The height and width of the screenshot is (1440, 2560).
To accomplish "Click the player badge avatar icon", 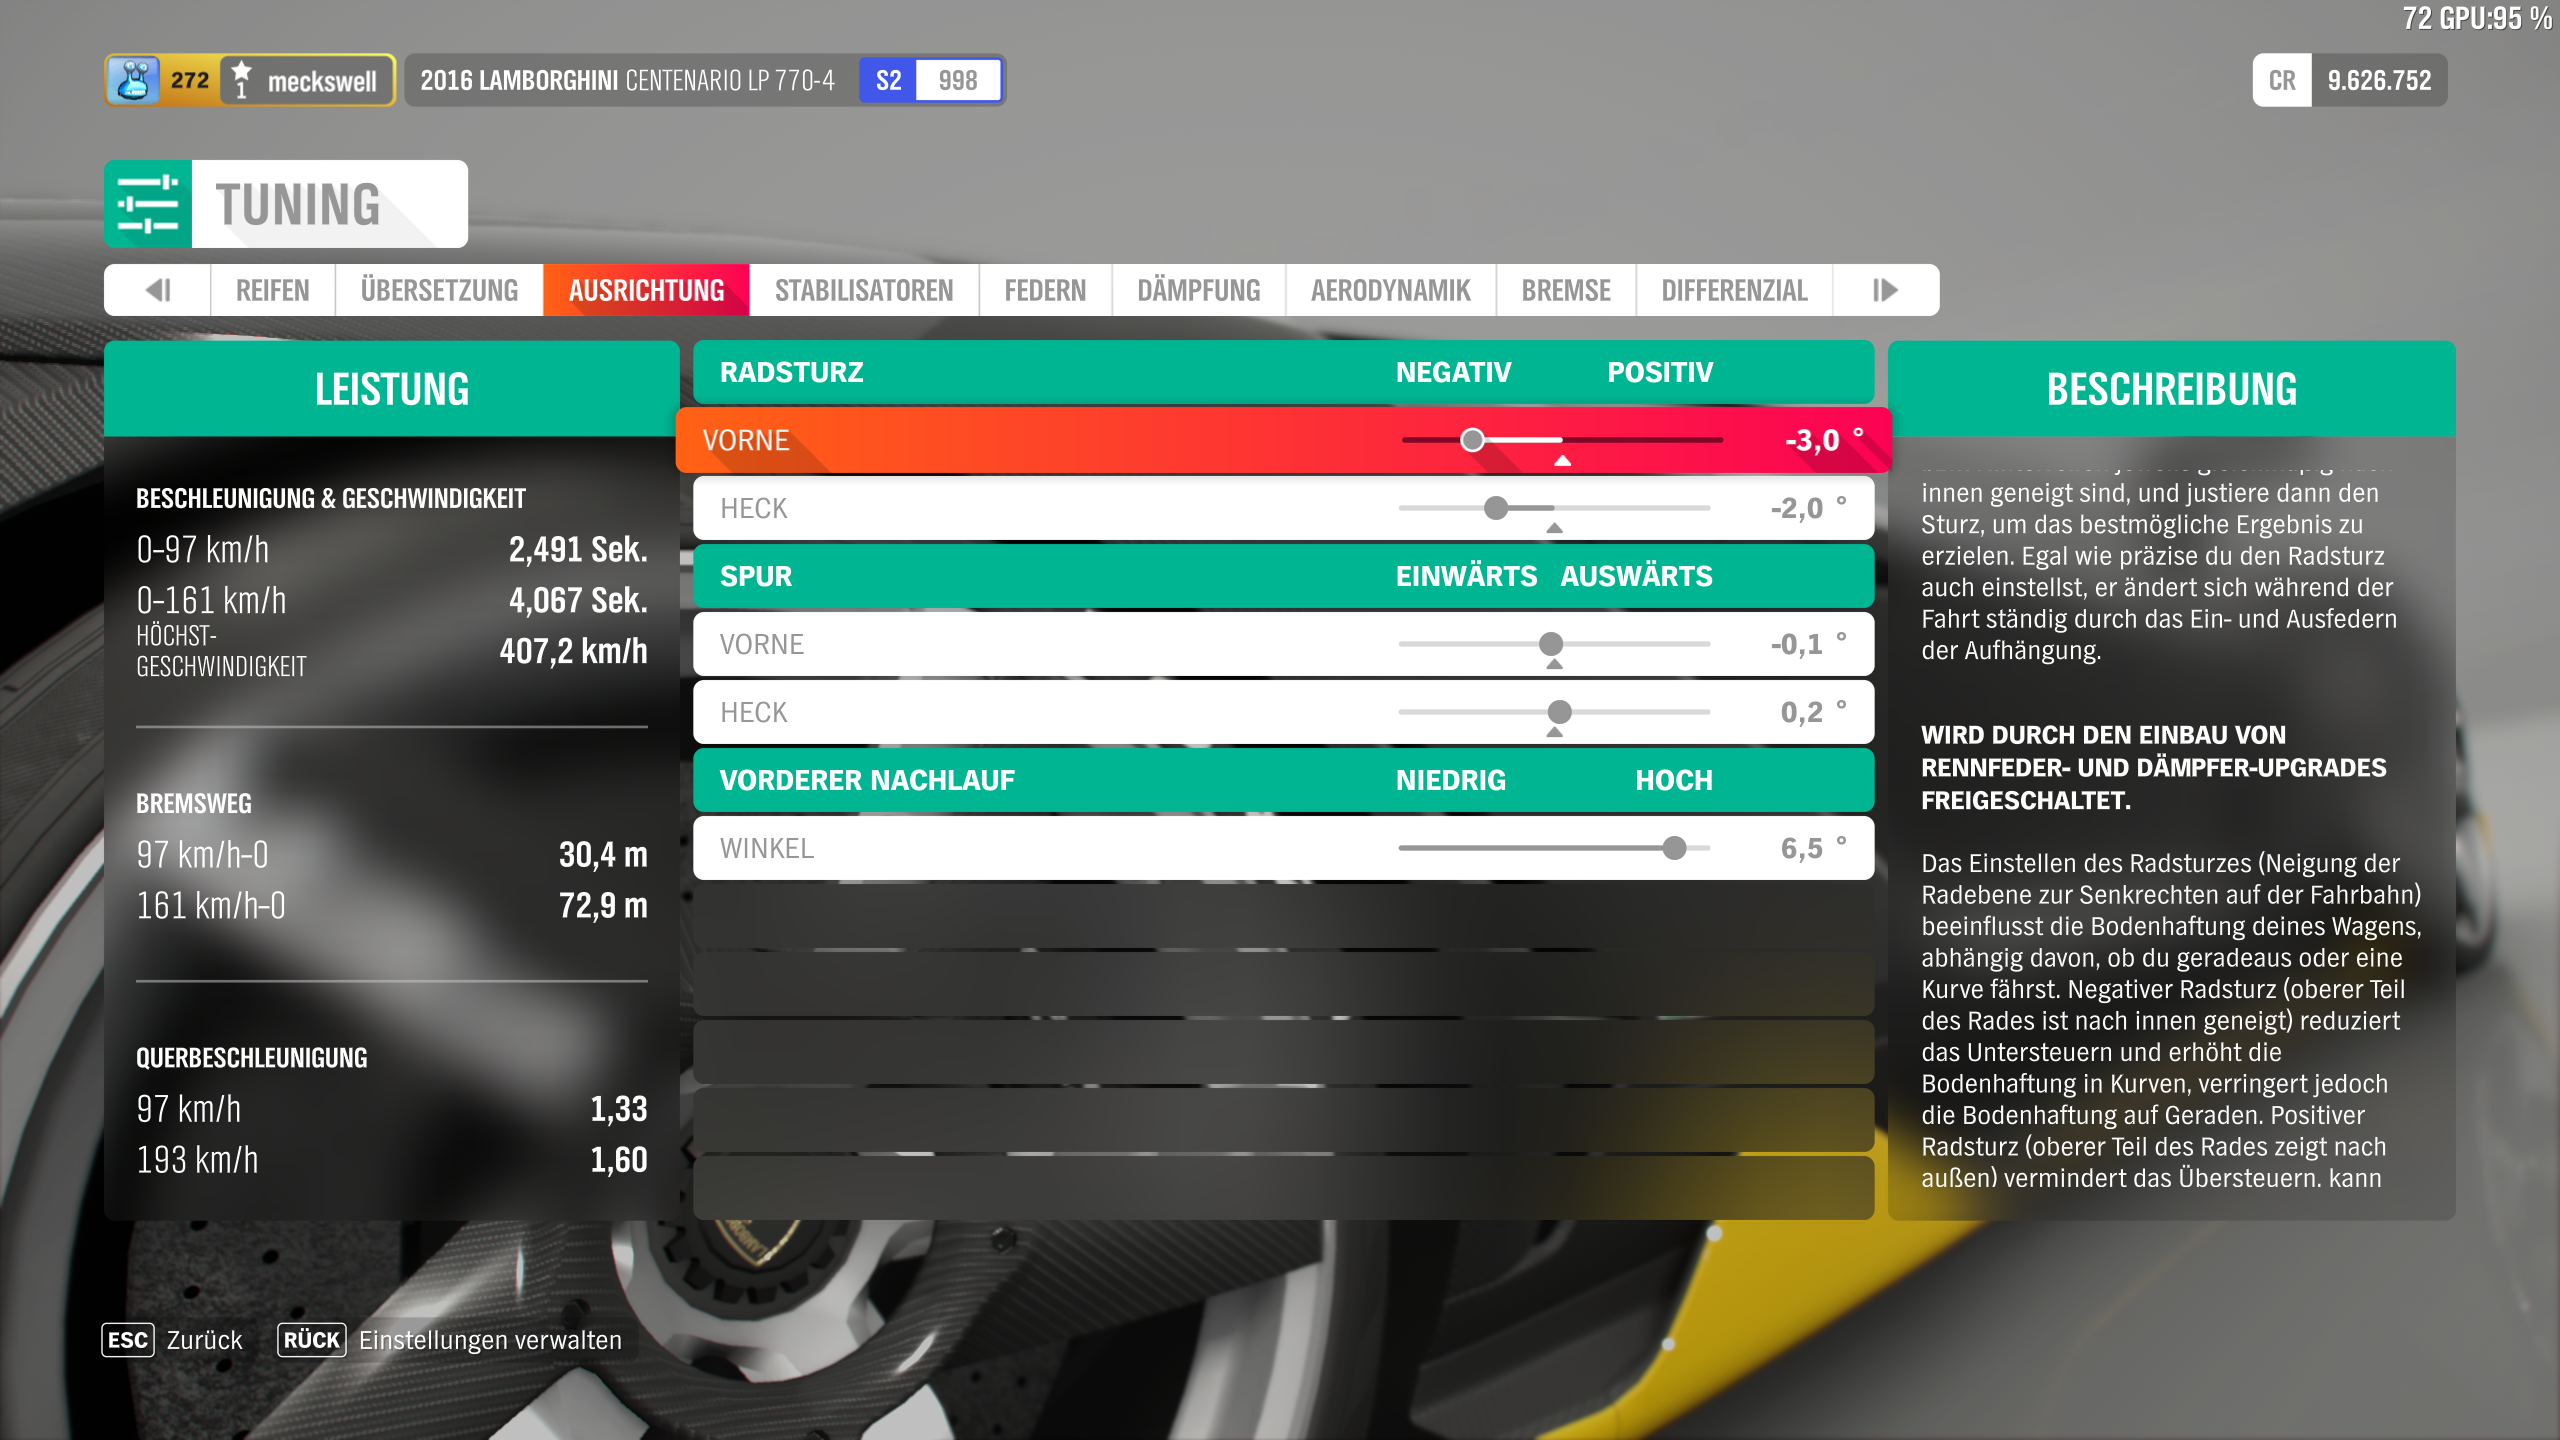I will click(x=133, y=80).
